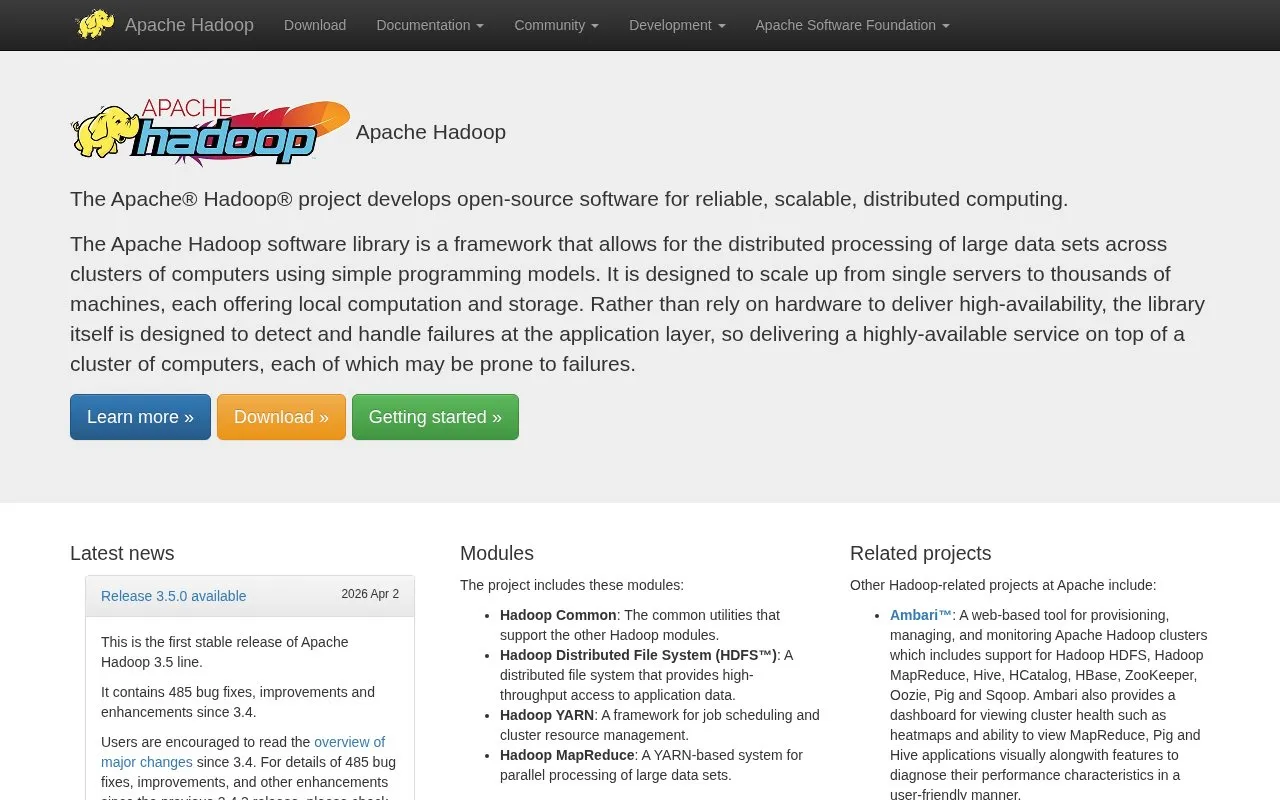This screenshot has width=1280, height=800.
Task: Open the Ambari project link
Action: pos(921,615)
